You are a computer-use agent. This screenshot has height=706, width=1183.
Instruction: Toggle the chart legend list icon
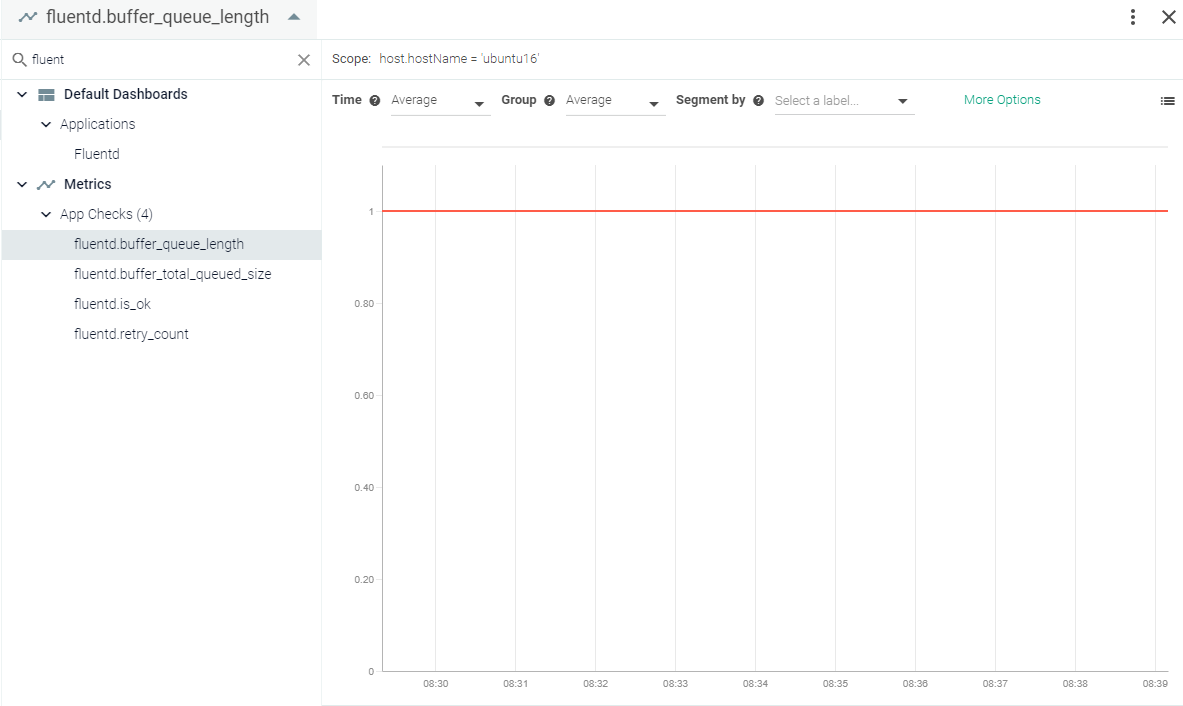point(1167,100)
